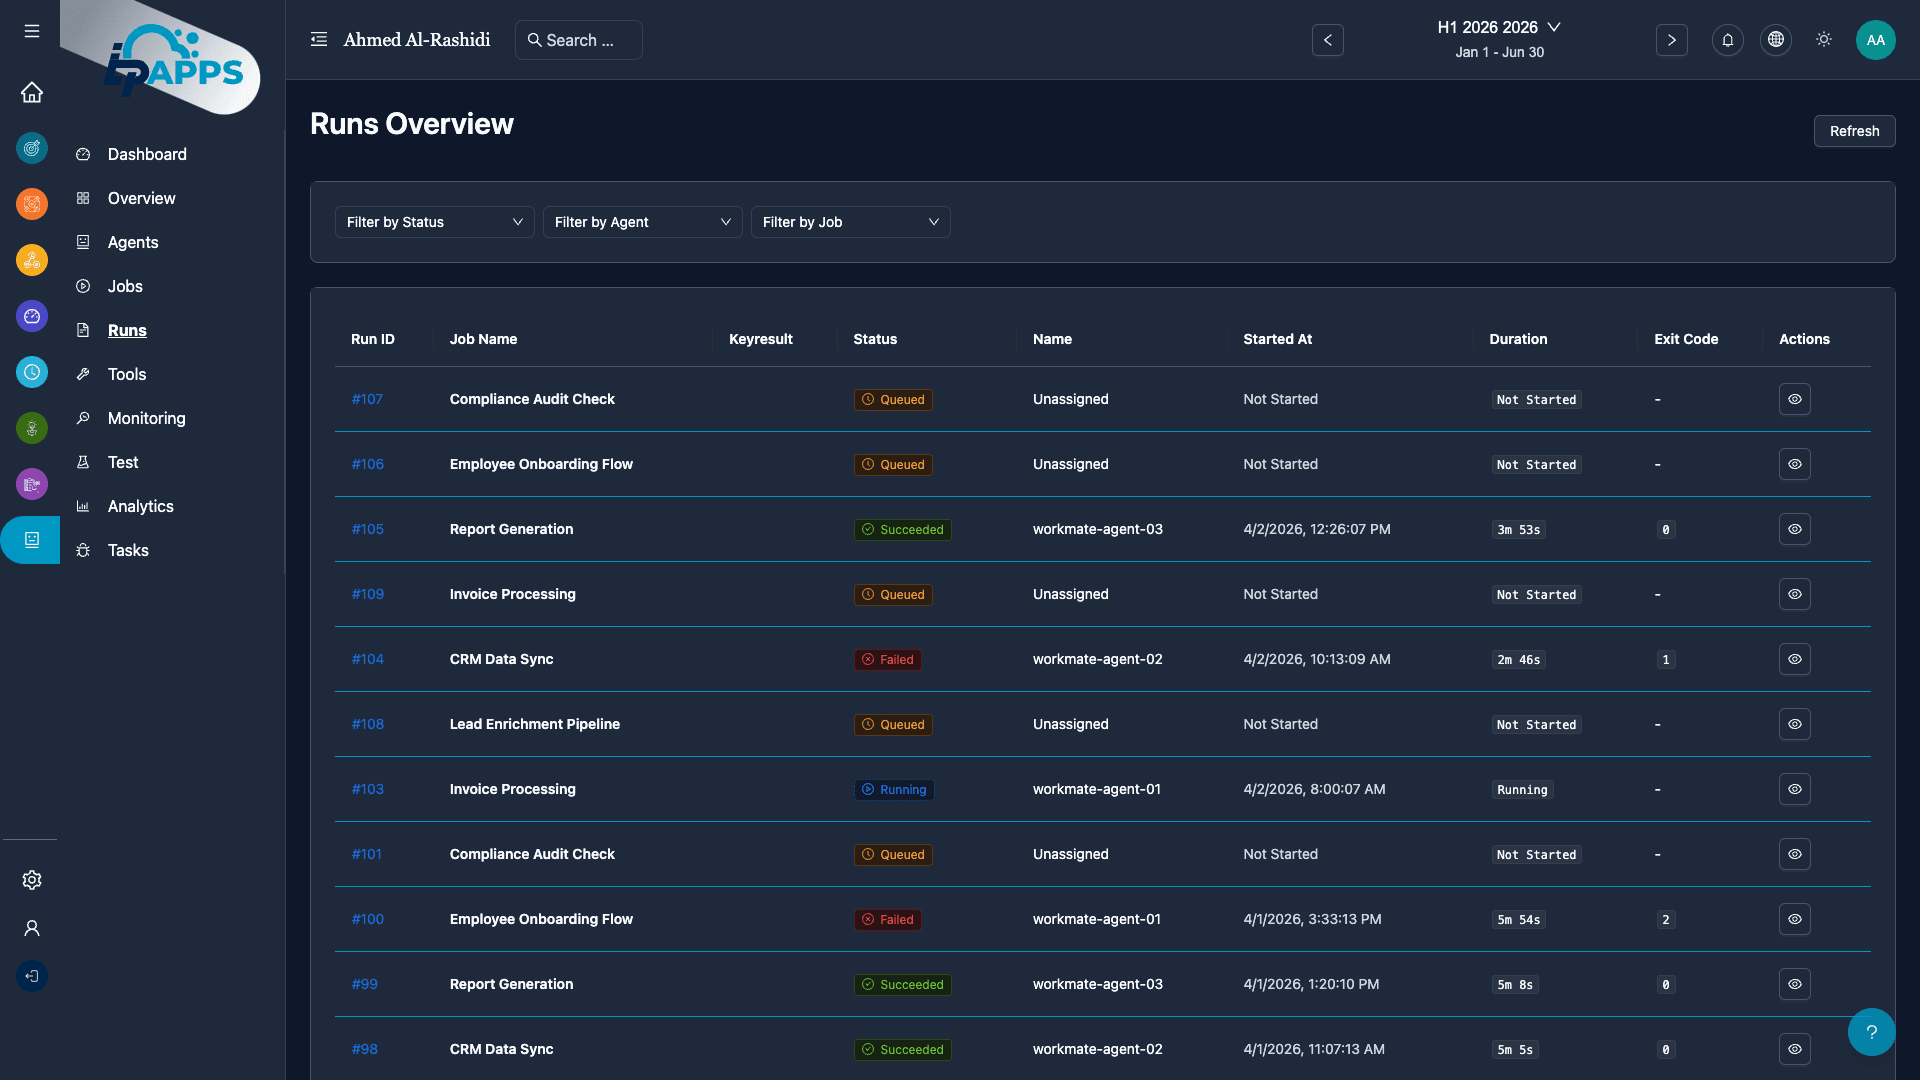Click the Home icon above the sidebar
Image resolution: width=1920 pixels, height=1080 pixels.
pyautogui.click(x=32, y=92)
